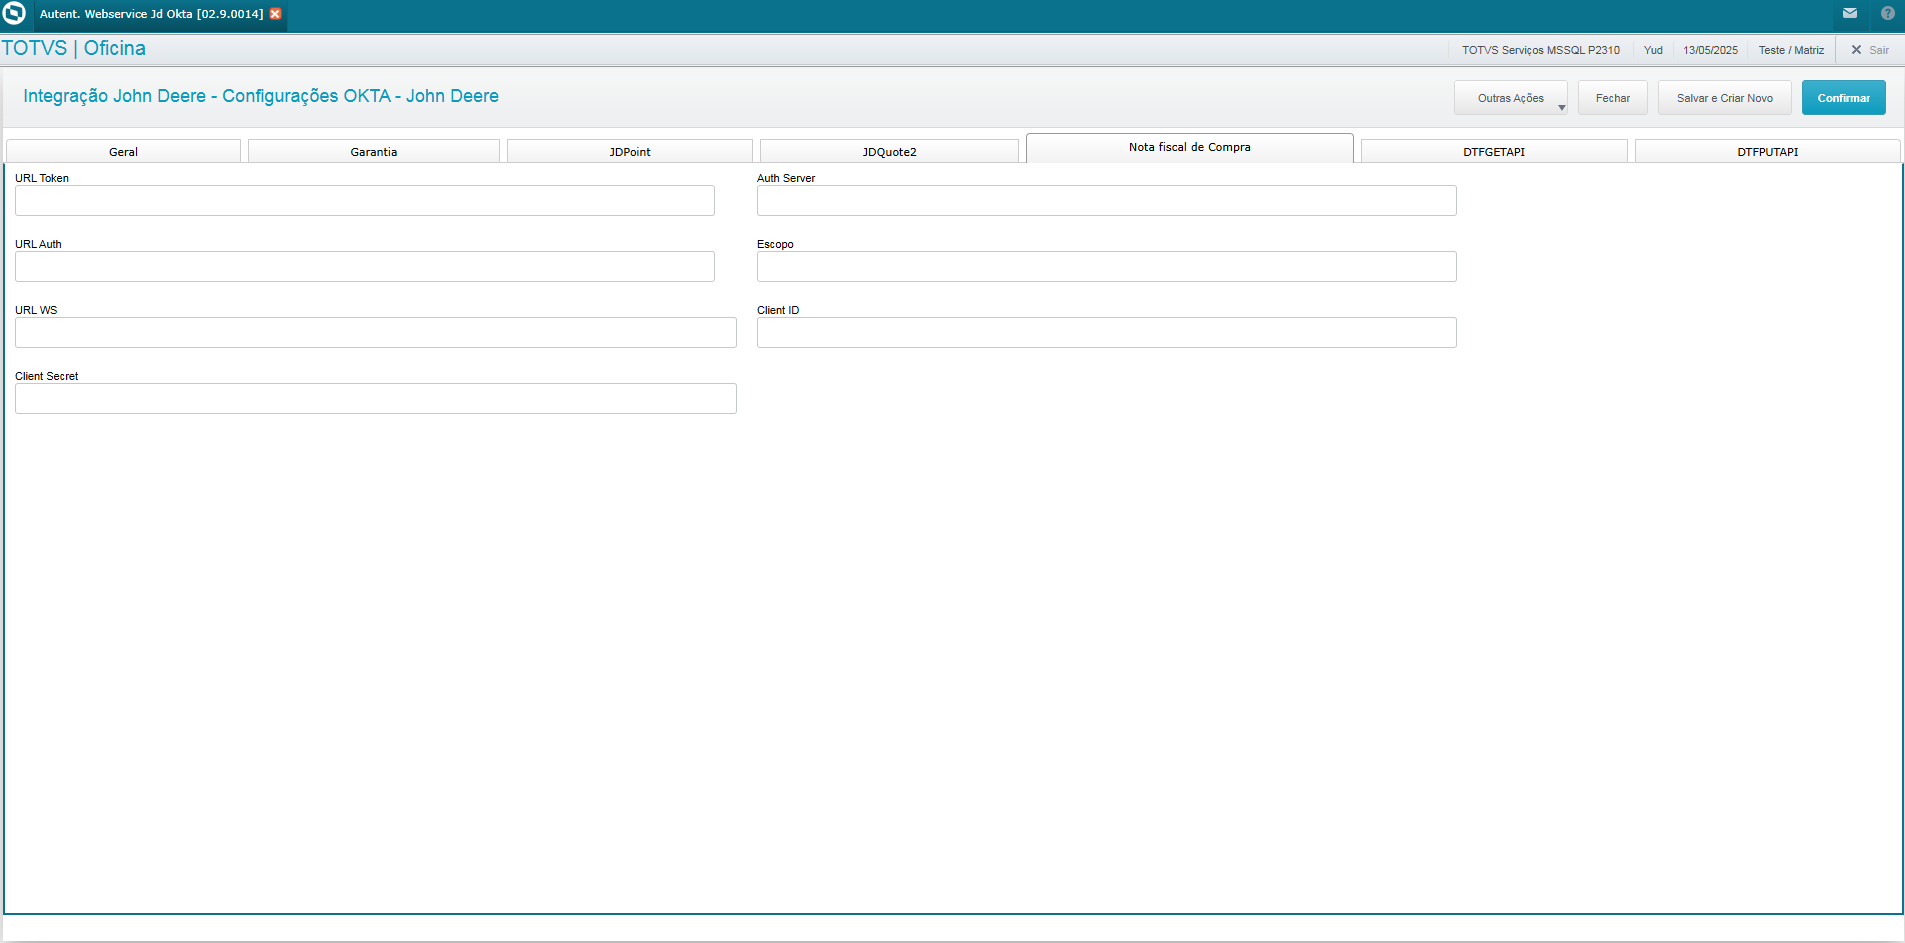The image size is (1905, 943).
Task: Switch to the Garantia tab
Action: [x=374, y=152]
